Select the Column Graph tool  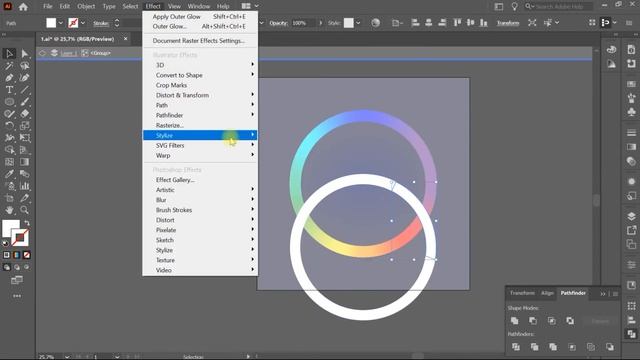(x=24, y=186)
